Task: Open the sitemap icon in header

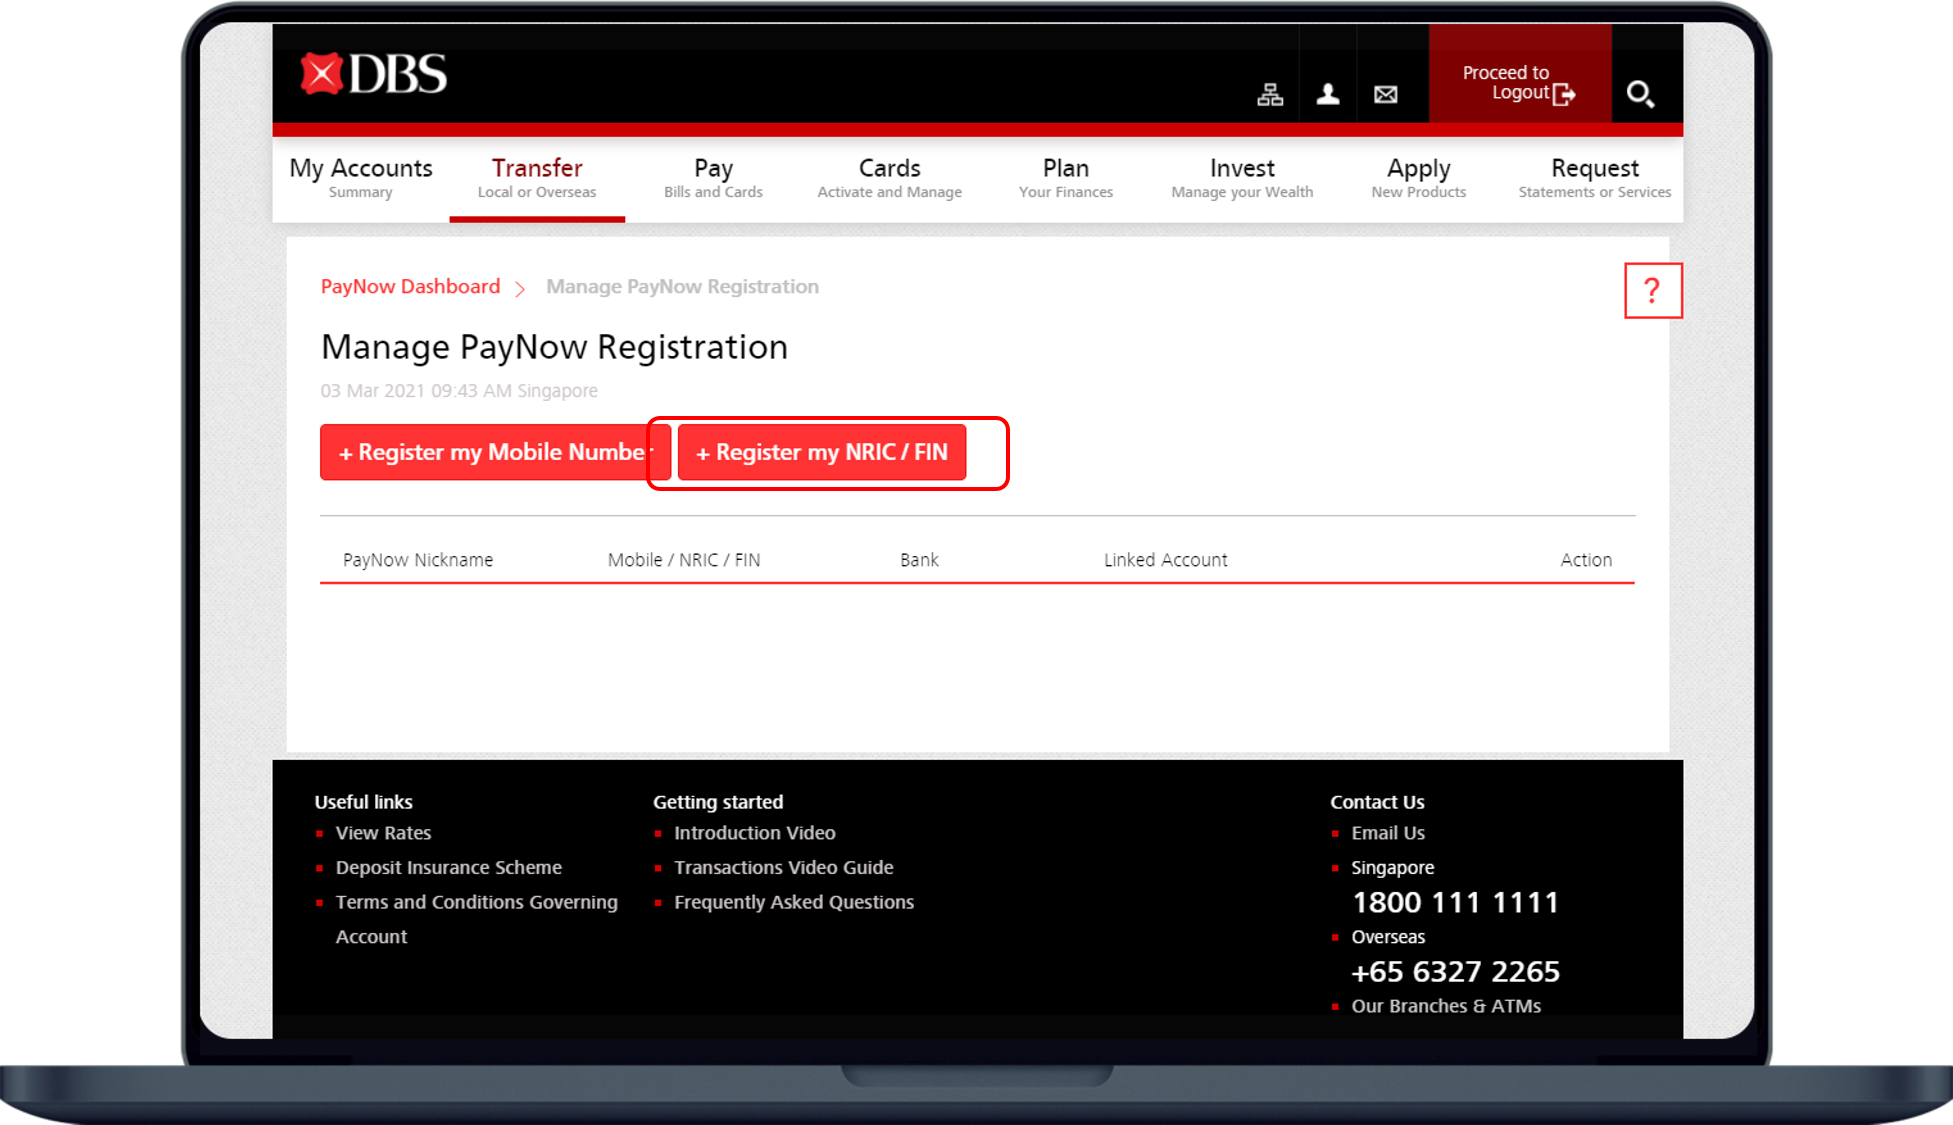Action: (1270, 94)
